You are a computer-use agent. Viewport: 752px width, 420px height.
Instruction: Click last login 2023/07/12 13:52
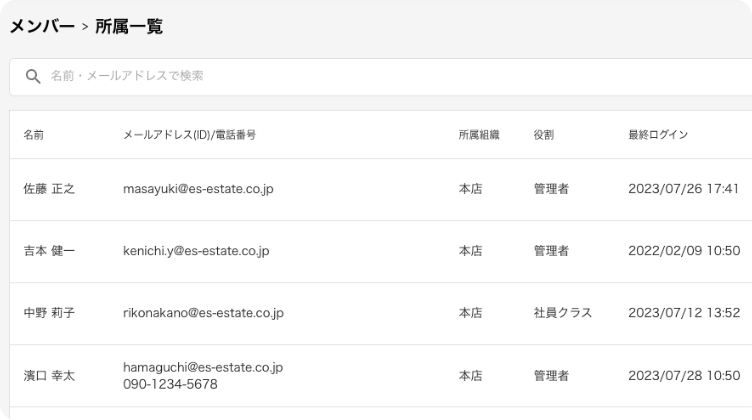tap(684, 313)
